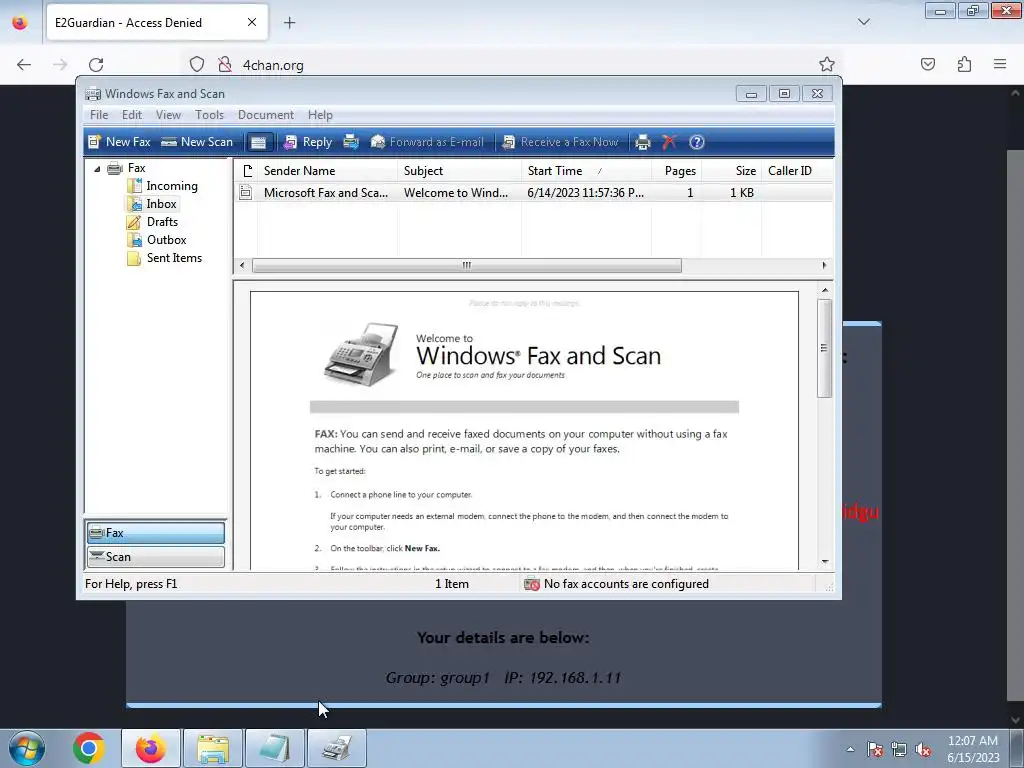Click the horizontal scrollbar thumb in list

(466, 265)
